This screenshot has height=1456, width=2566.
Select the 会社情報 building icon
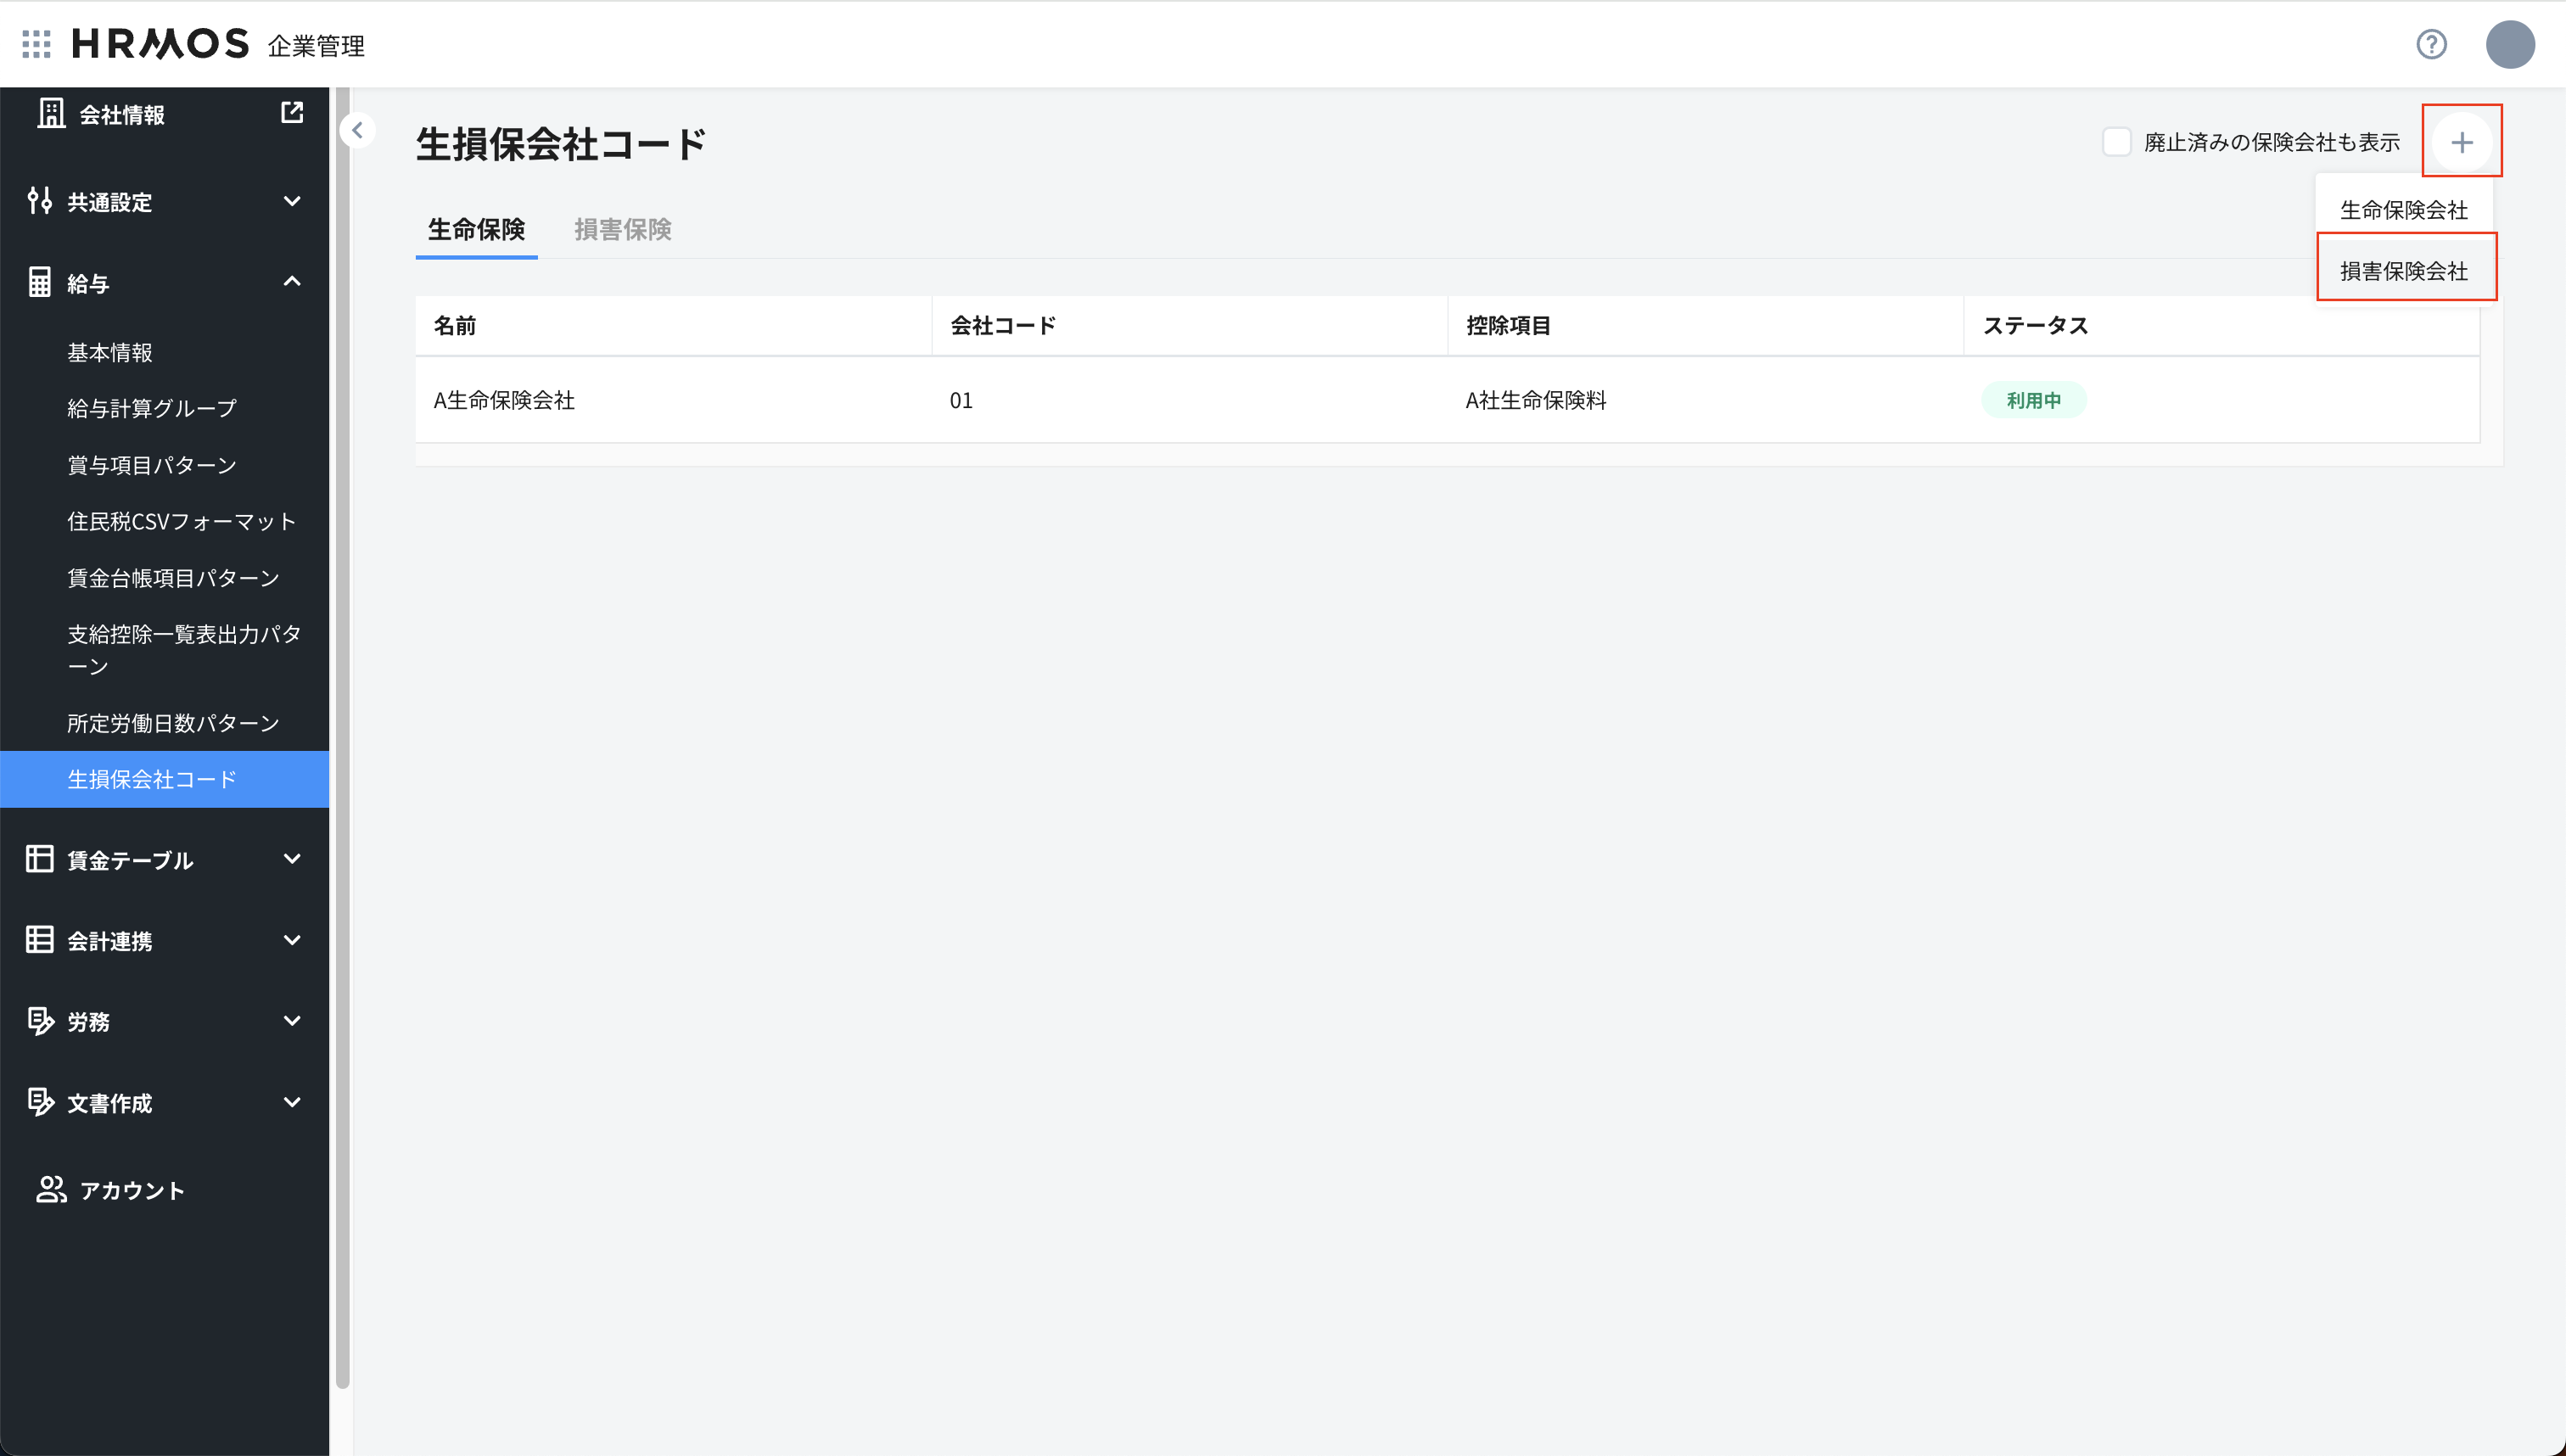point(49,113)
